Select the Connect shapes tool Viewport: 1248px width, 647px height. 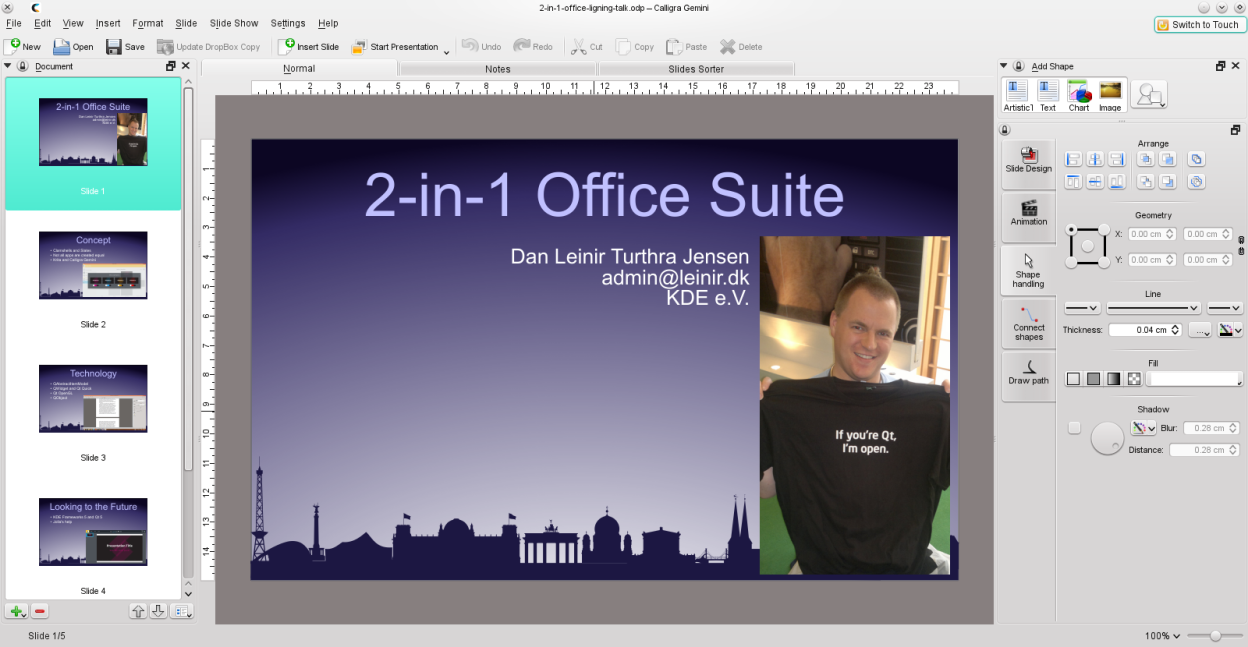[x=1028, y=323]
